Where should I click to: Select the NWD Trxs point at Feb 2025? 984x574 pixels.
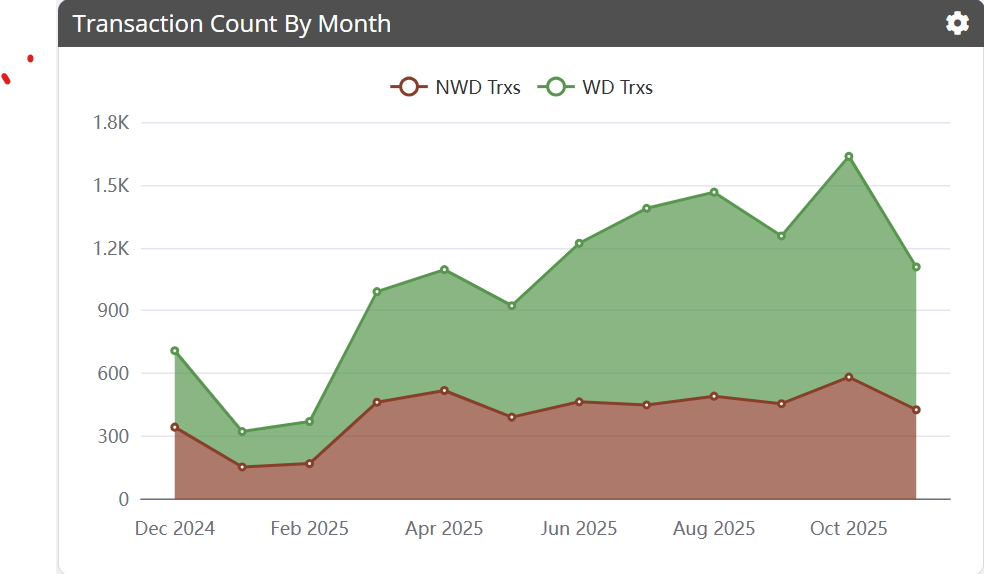pos(309,464)
